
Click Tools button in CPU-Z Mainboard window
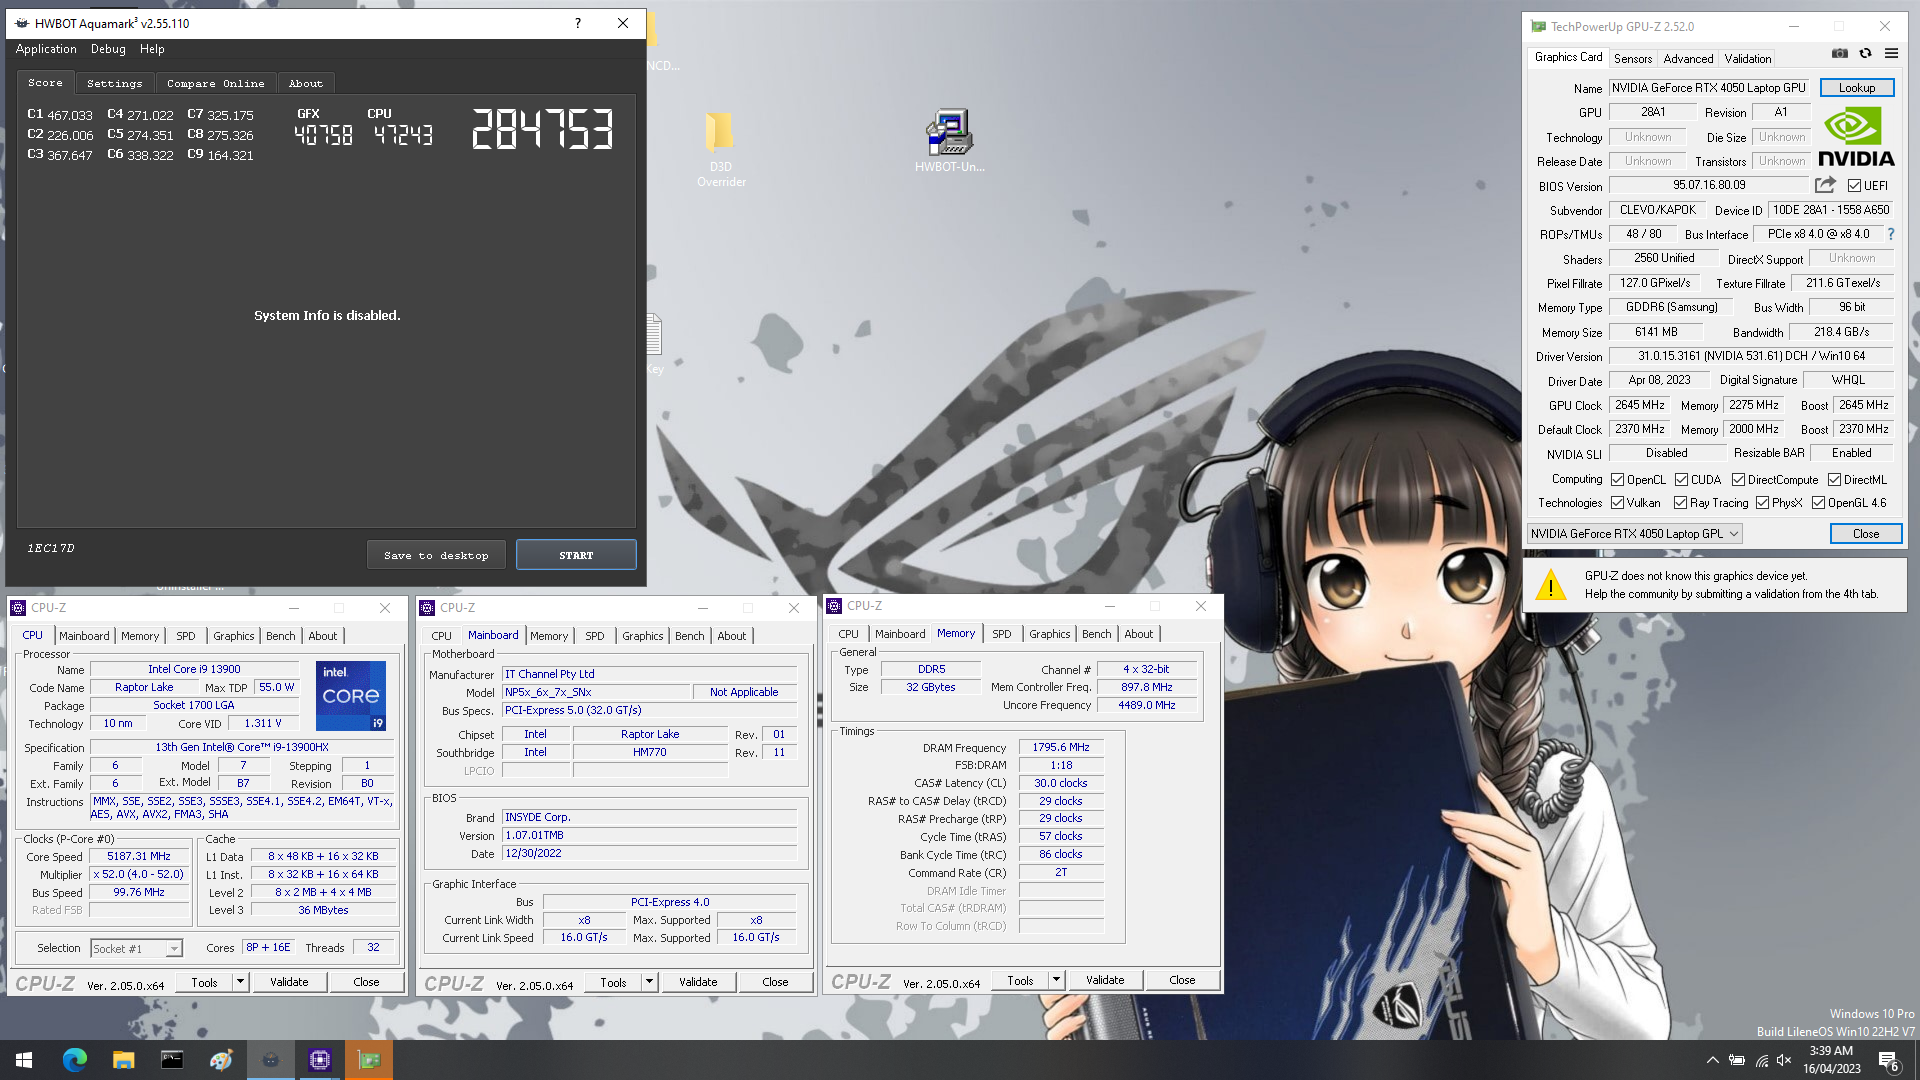coord(613,982)
